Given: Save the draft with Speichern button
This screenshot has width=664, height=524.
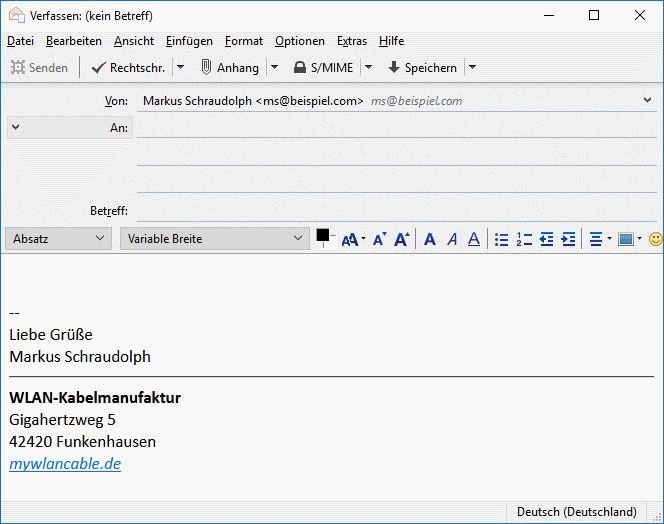Looking at the screenshot, I should coord(423,68).
